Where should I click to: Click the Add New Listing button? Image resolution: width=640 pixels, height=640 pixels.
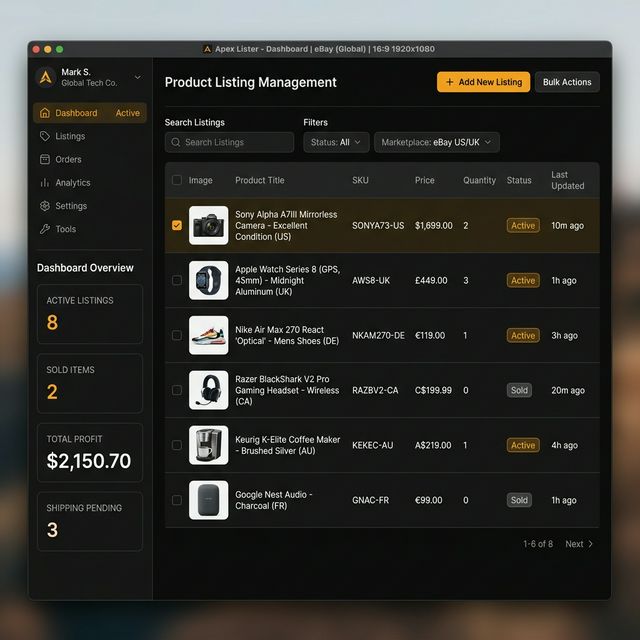(x=483, y=82)
